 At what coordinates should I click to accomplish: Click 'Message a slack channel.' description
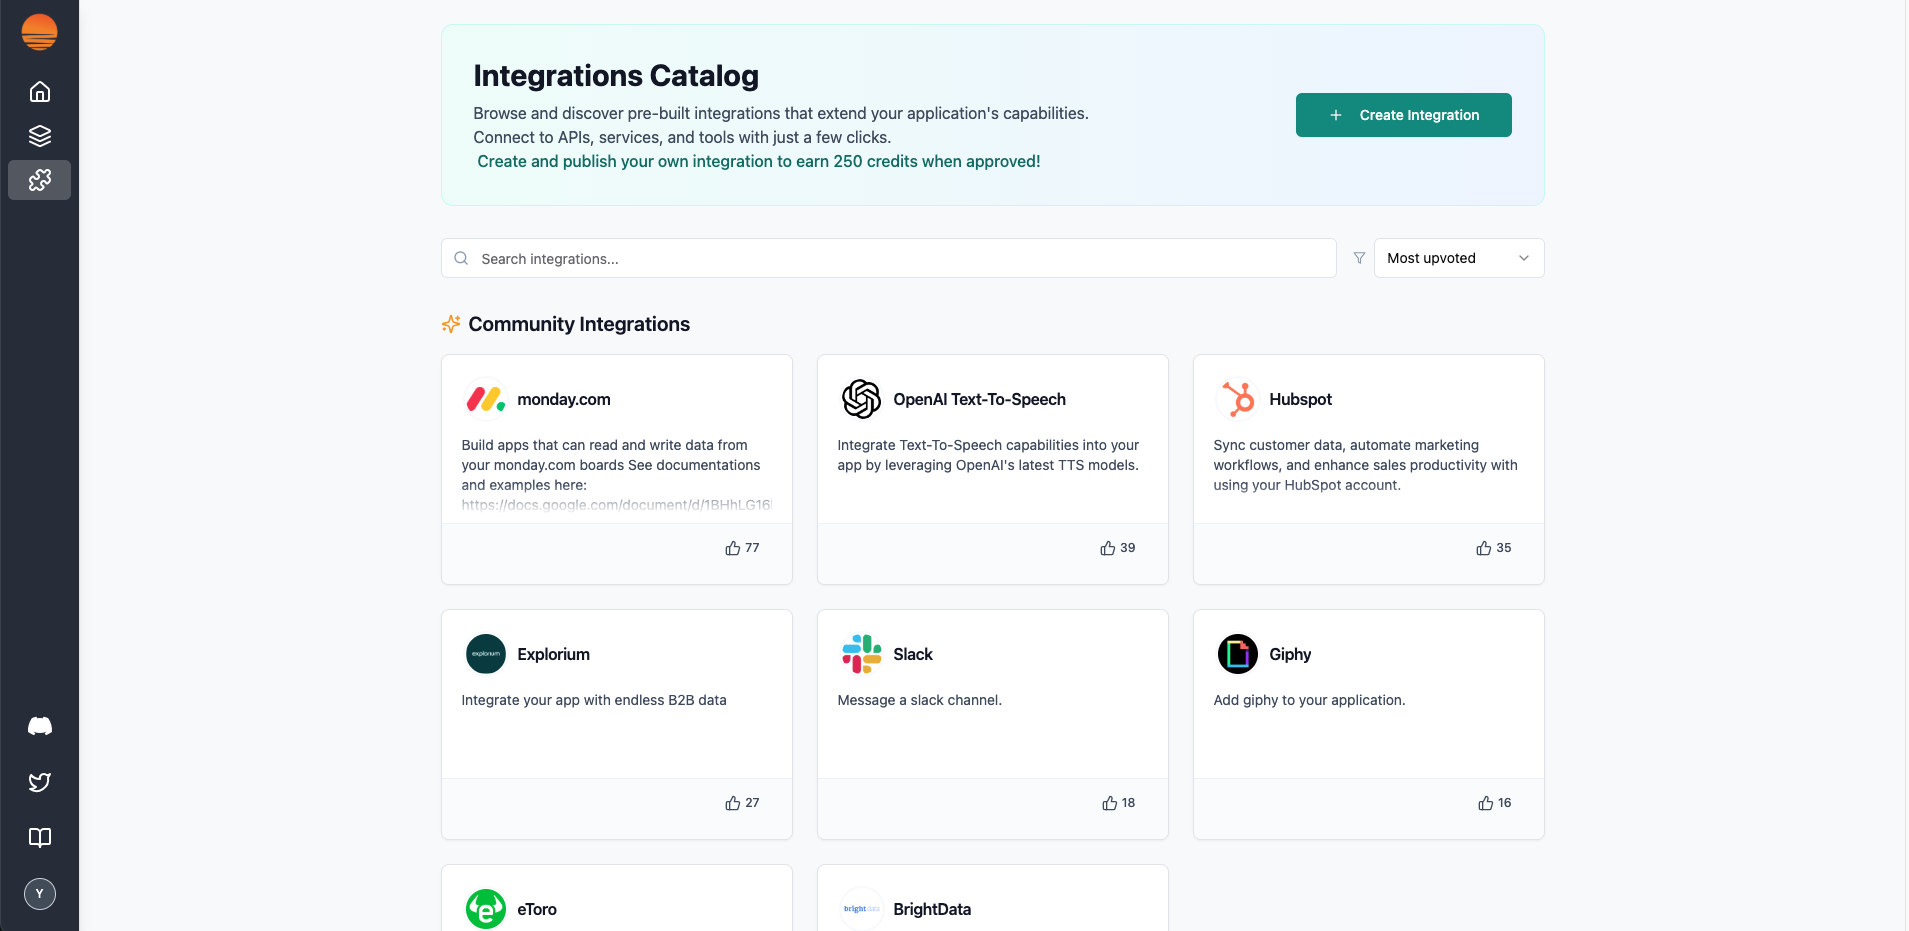pos(920,700)
